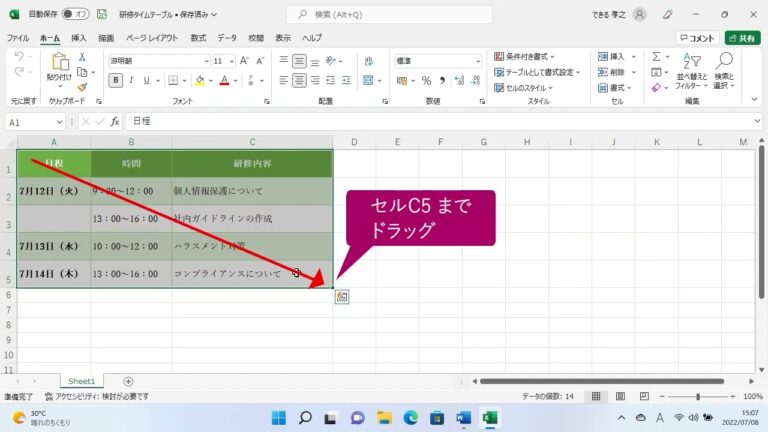The image size is (768, 432).
Task: Switch to Page Layout view icon
Action: pos(620,396)
